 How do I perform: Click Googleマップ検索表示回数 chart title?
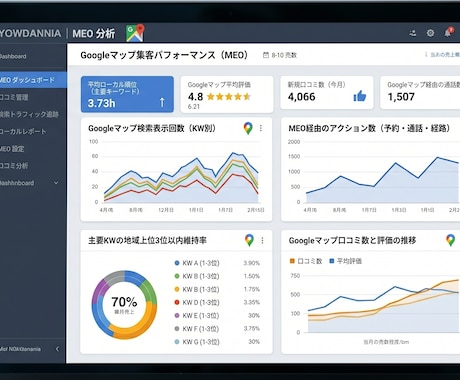point(152,128)
